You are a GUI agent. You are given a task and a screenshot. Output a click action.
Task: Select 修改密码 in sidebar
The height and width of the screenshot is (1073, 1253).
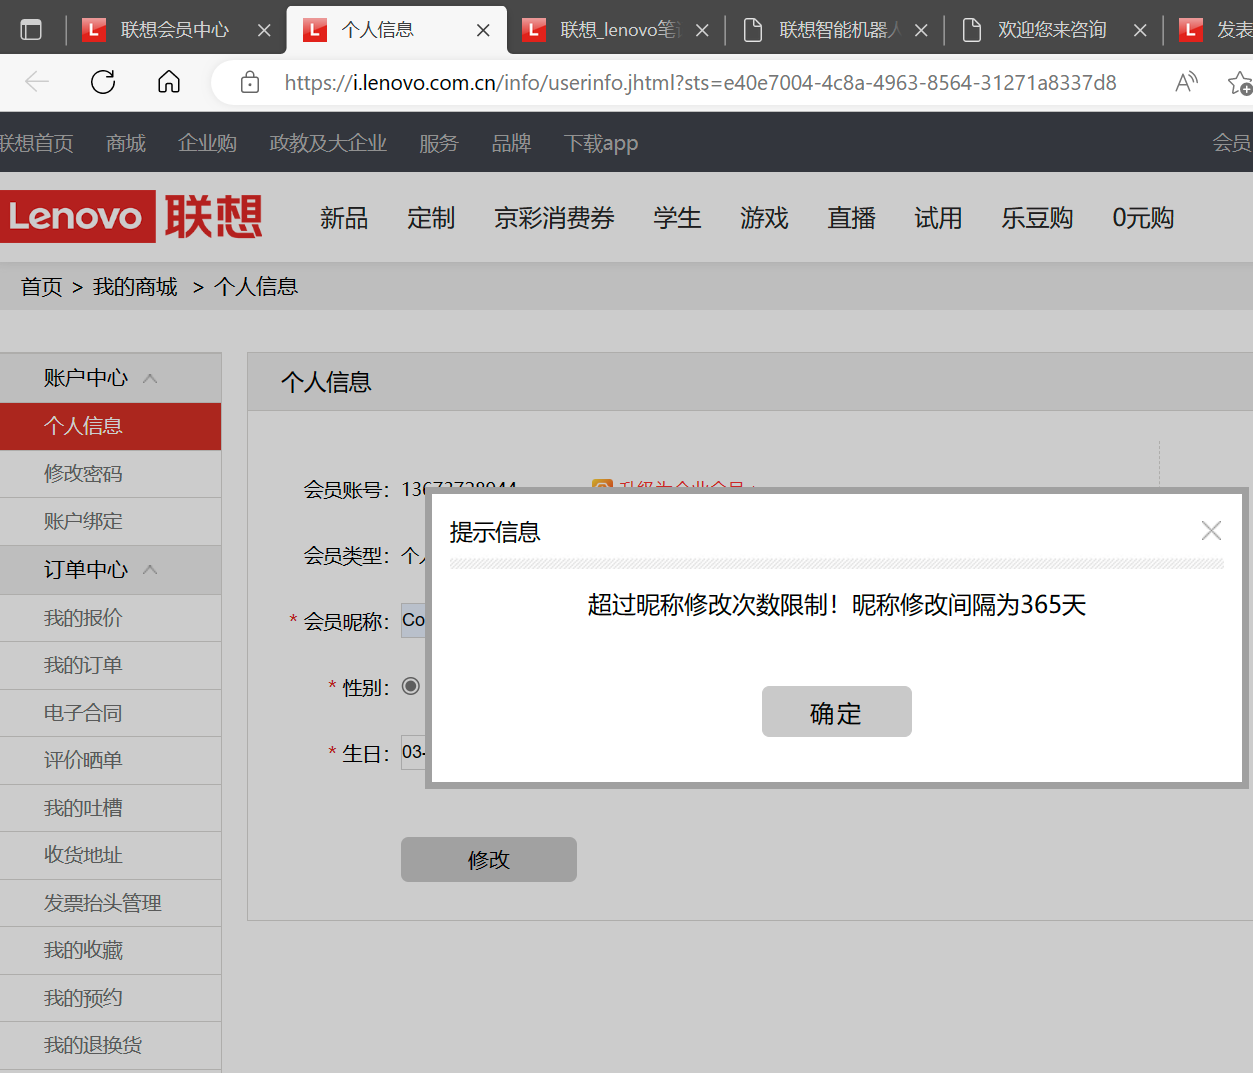pyautogui.click(x=110, y=474)
